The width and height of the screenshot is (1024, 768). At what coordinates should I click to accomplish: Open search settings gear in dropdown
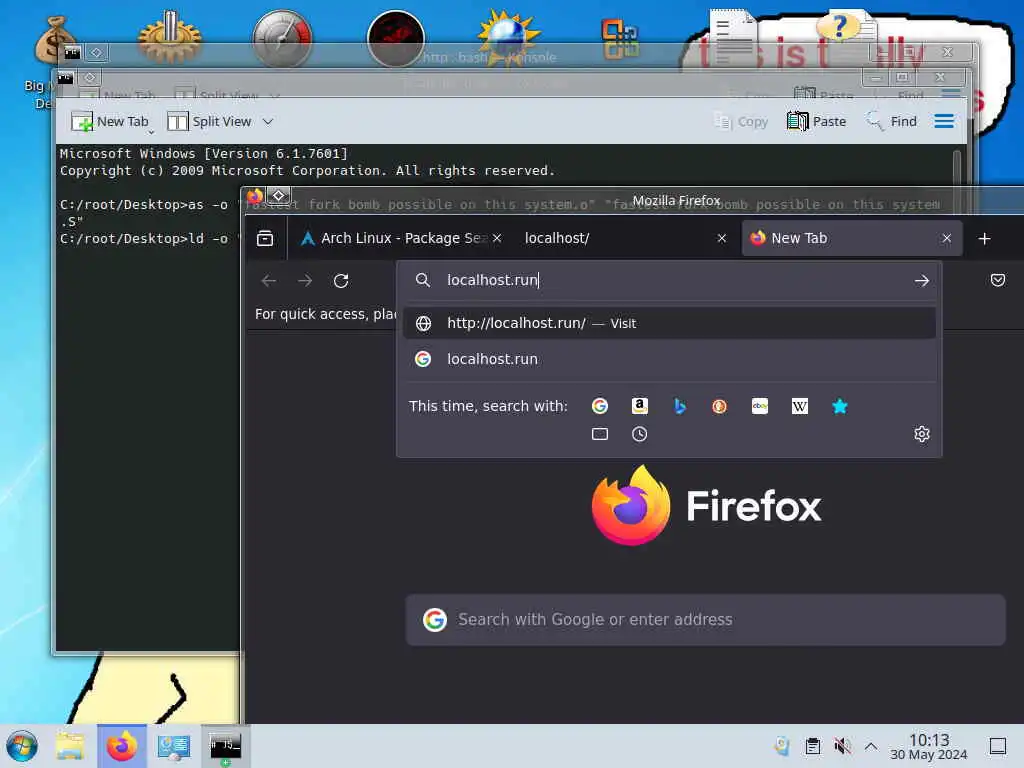coord(921,434)
